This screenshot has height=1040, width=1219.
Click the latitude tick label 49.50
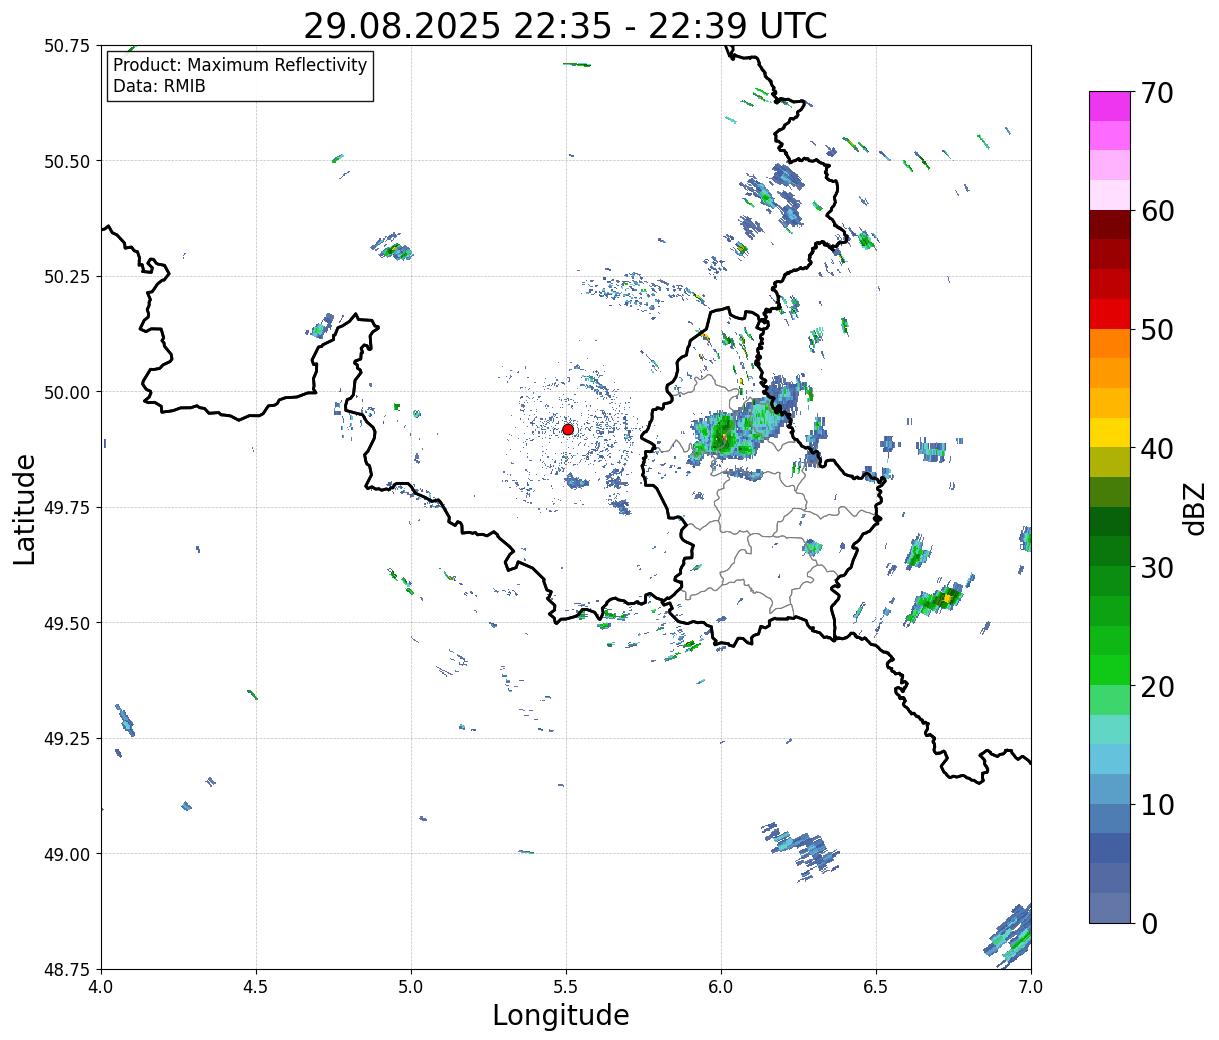tap(67, 623)
